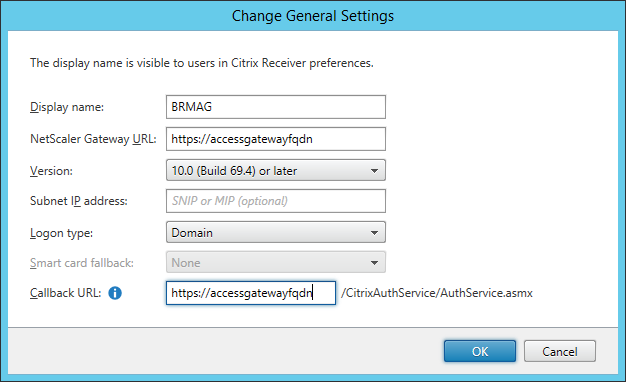Dismiss the dialog with the Cancel button

[560, 351]
